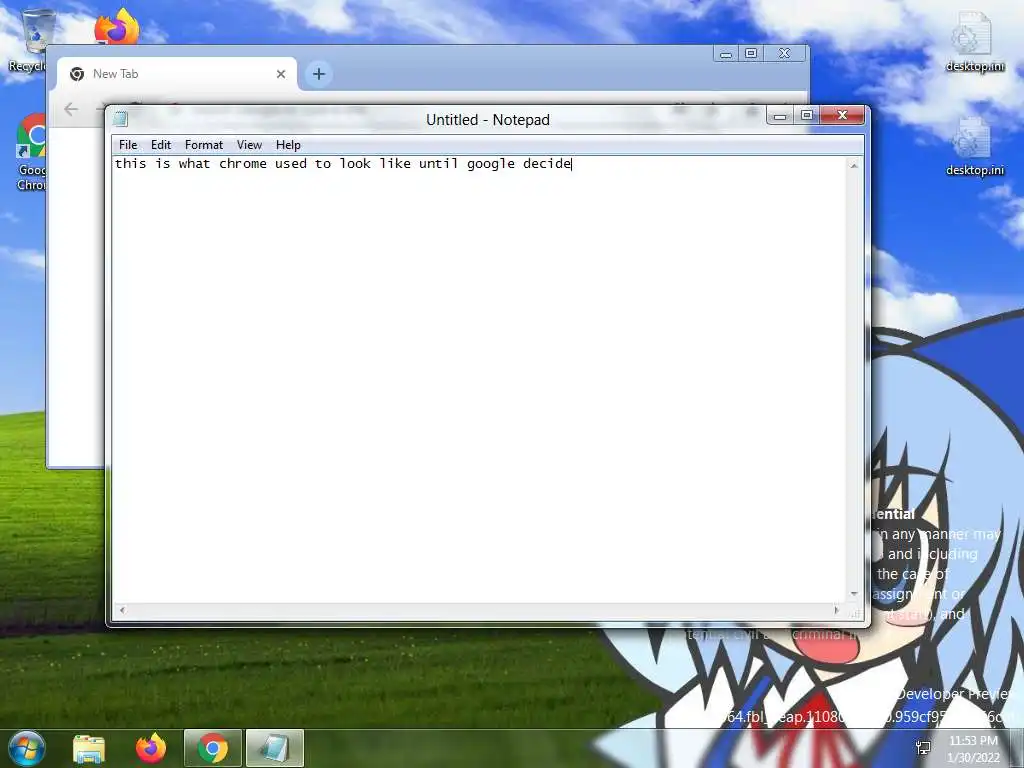This screenshot has height=768, width=1024.
Task: Minimize the Chrome window
Action: pos(726,54)
